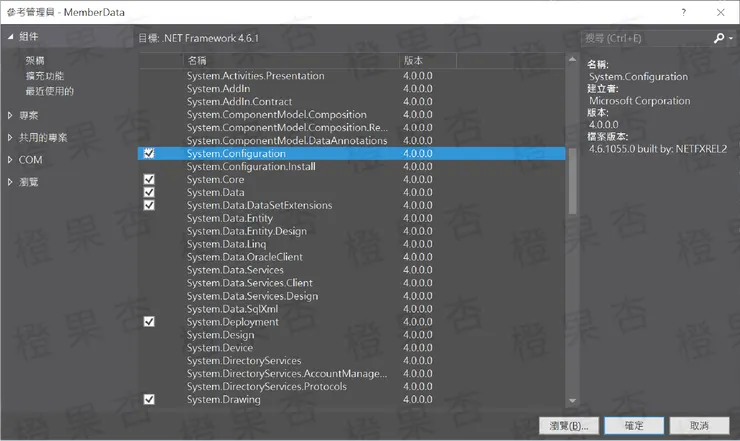Image resolution: width=740 pixels, height=441 pixels.
Task: Select System.Configuration.Install row
Action: click(352, 166)
